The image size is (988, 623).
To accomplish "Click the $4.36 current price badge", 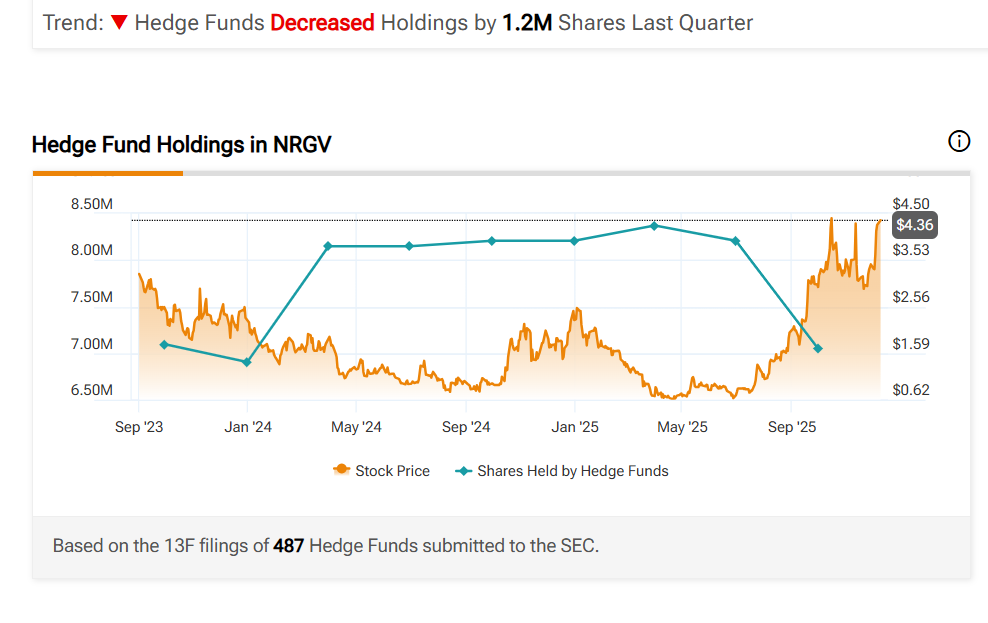I will click(x=914, y=225).
